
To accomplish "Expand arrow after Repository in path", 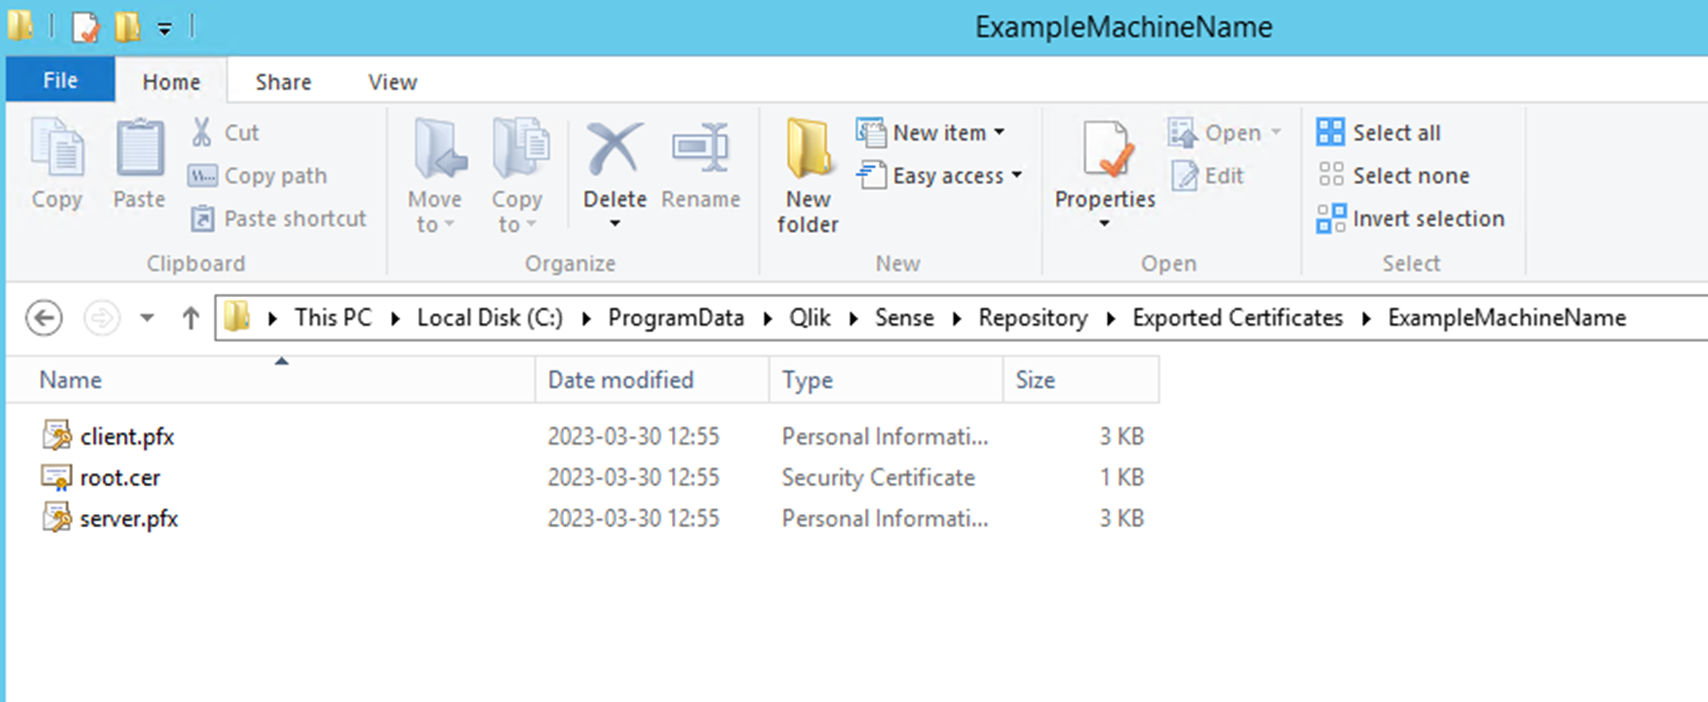I will tap(1110, 318).
